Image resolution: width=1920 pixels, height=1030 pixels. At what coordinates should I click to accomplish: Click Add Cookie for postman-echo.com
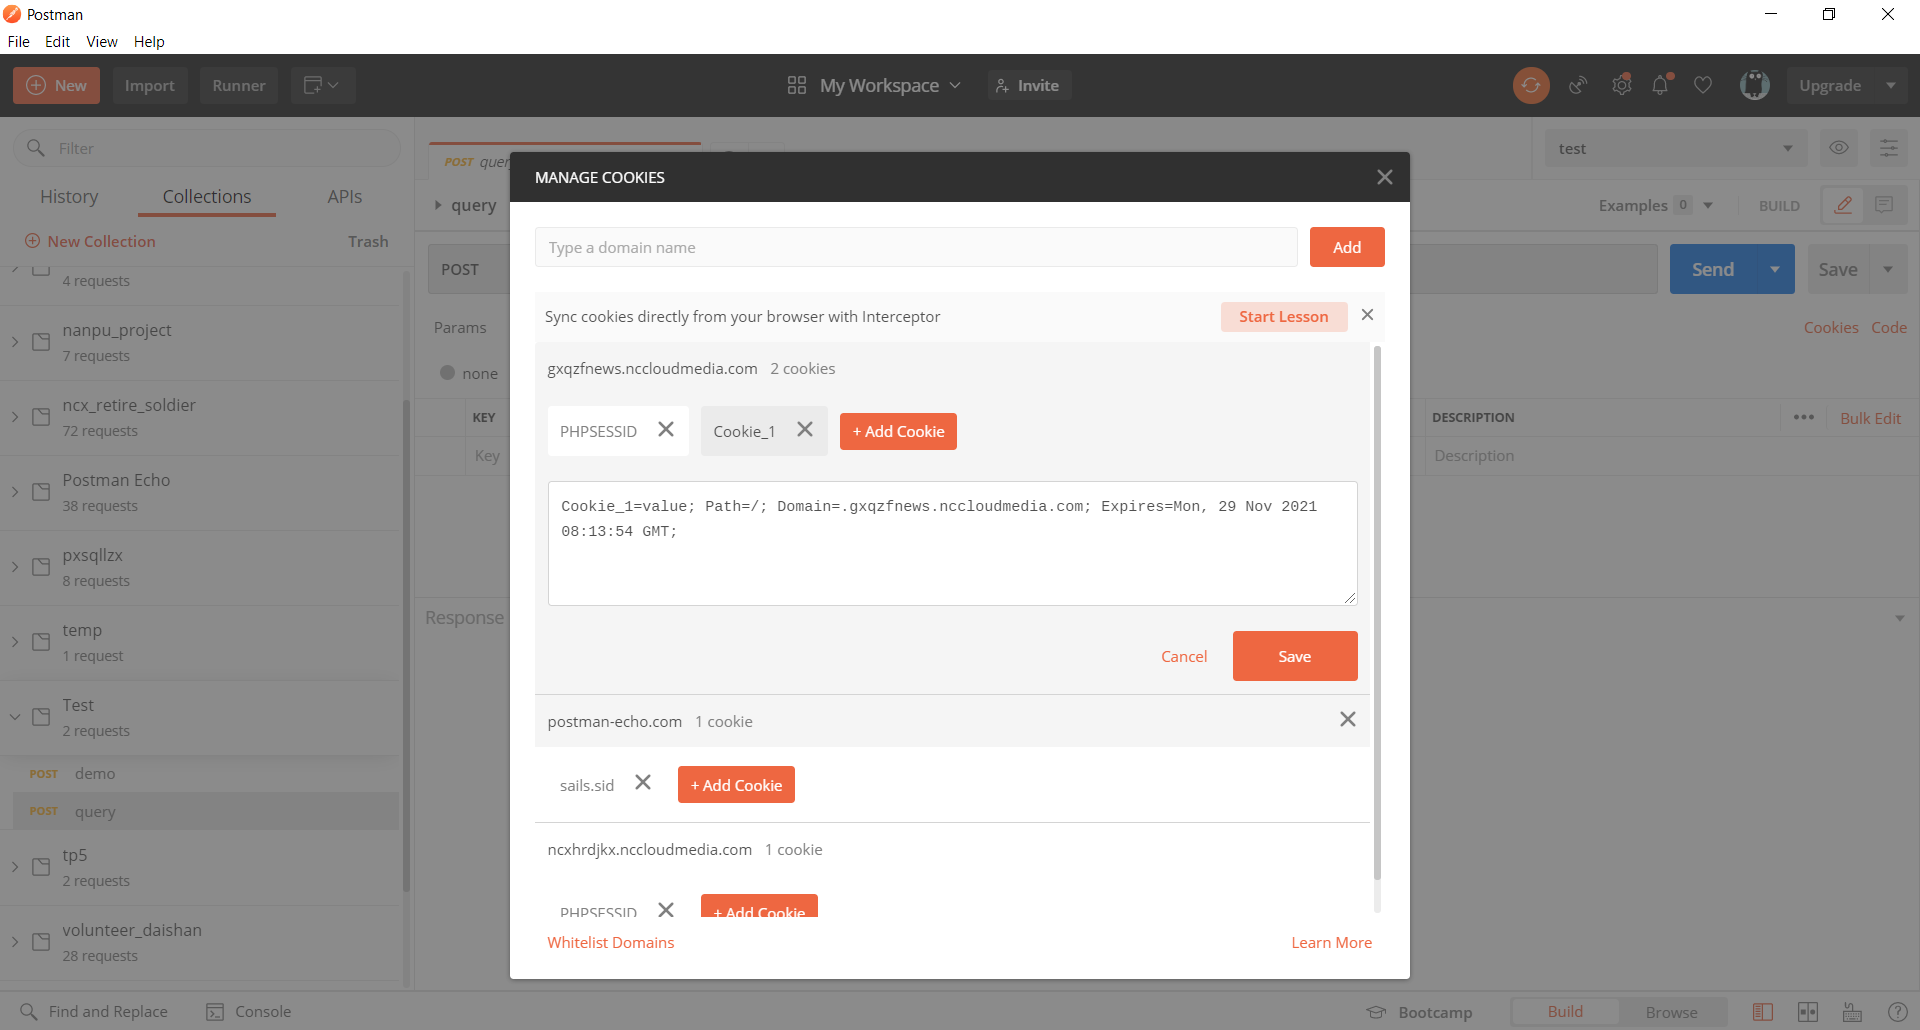click(x=736, y=785)
